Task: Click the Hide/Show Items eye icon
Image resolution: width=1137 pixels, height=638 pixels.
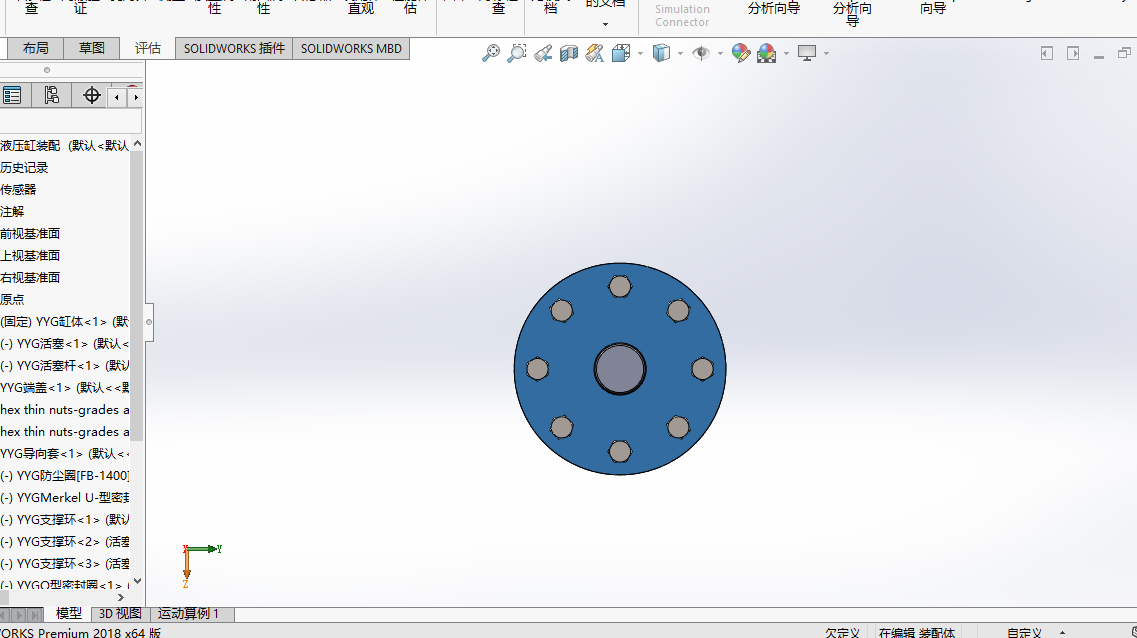Action: coord(701,53)
